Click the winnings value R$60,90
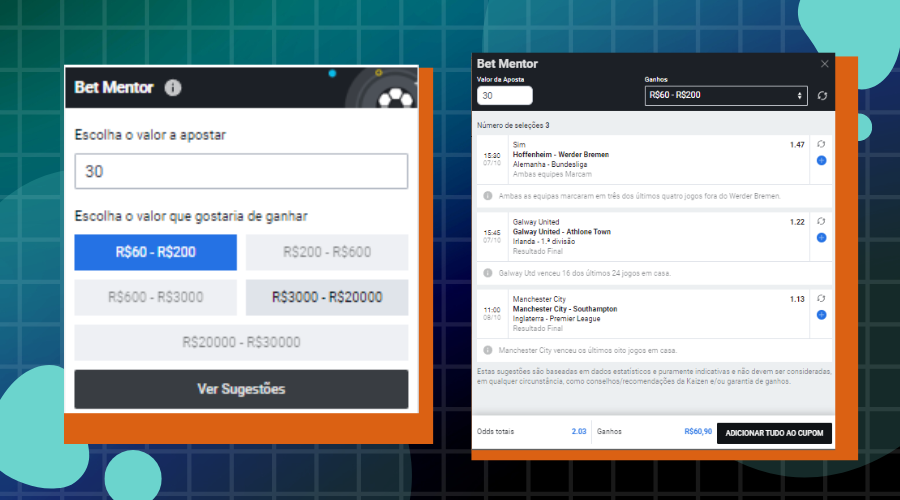Viewport: 900px width, 500px height. click(698, 431)
